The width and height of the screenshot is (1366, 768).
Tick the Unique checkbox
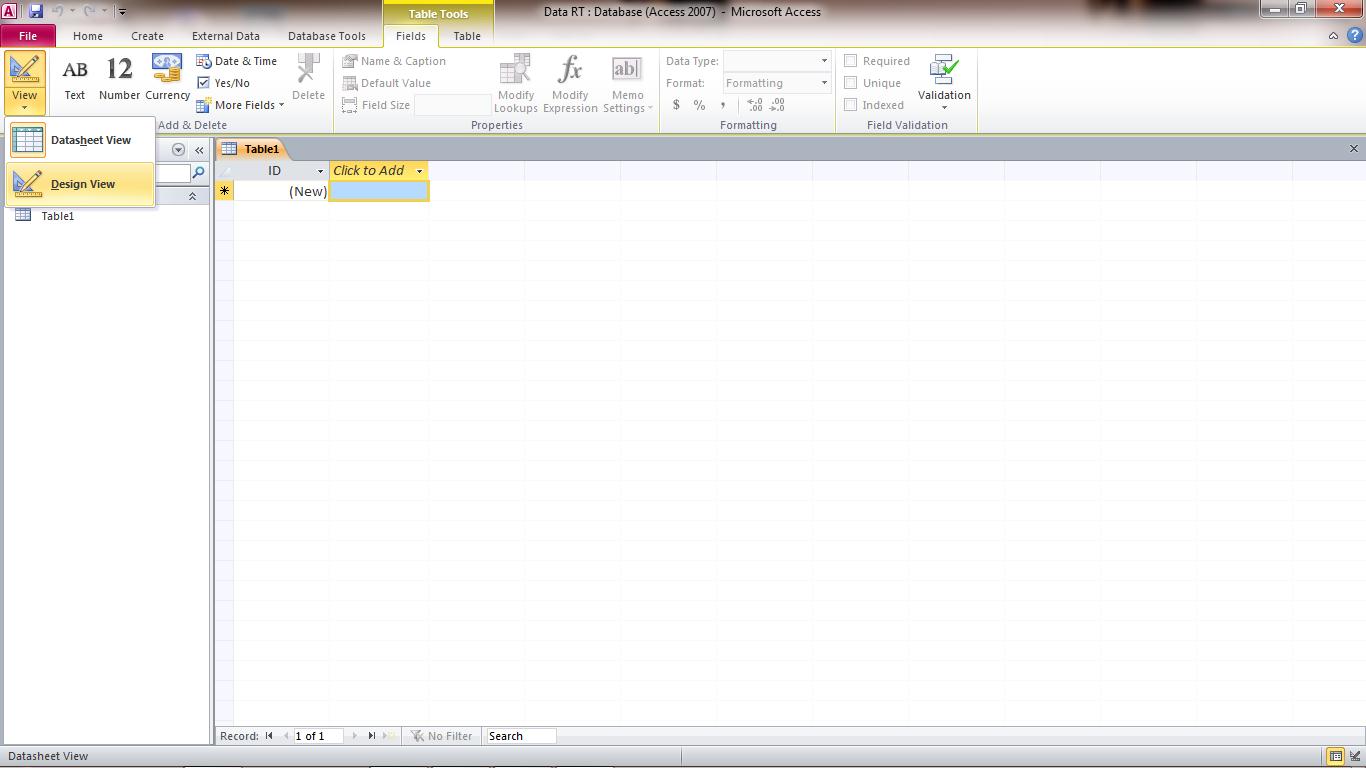[851, 83]
